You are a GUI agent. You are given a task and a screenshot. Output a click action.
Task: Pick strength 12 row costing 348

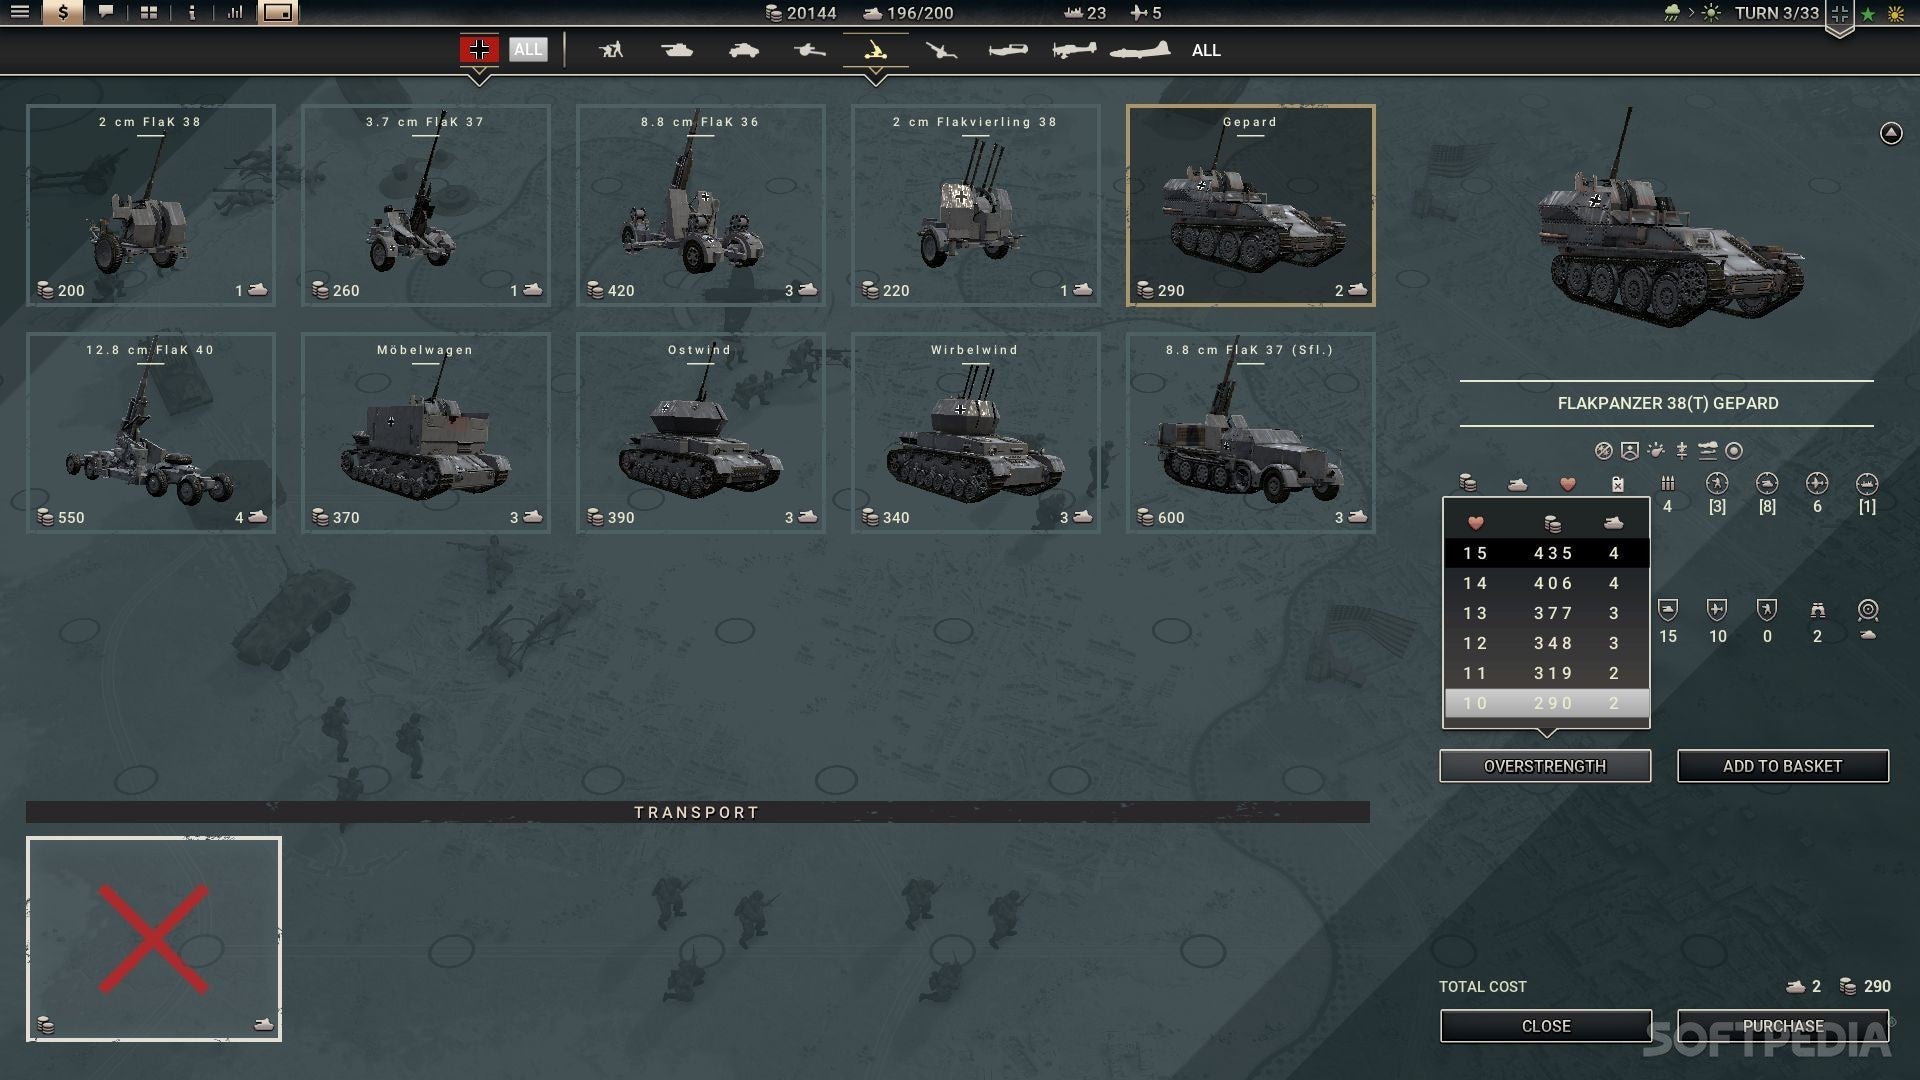click(x=1546, y=643)
